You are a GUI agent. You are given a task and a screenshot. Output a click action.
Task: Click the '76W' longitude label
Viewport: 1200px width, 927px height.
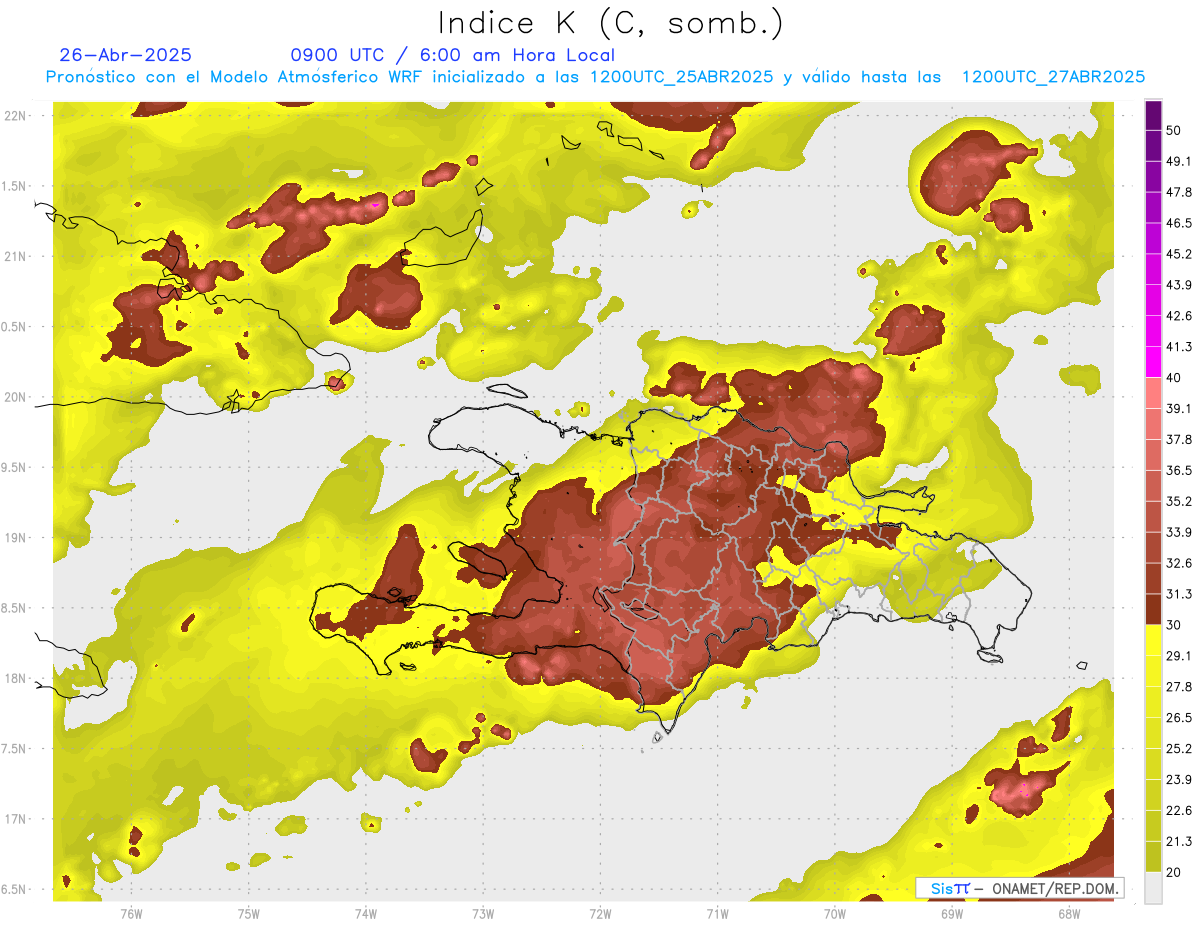coord(131,913)
